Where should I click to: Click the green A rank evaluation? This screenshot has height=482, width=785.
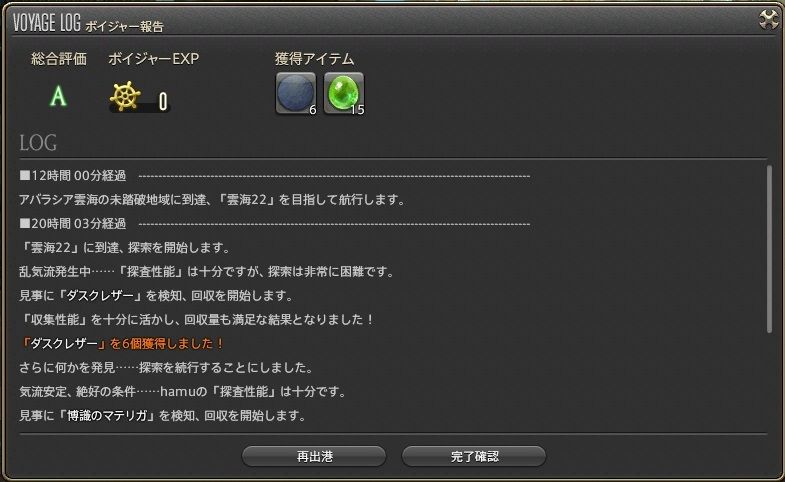58,96
